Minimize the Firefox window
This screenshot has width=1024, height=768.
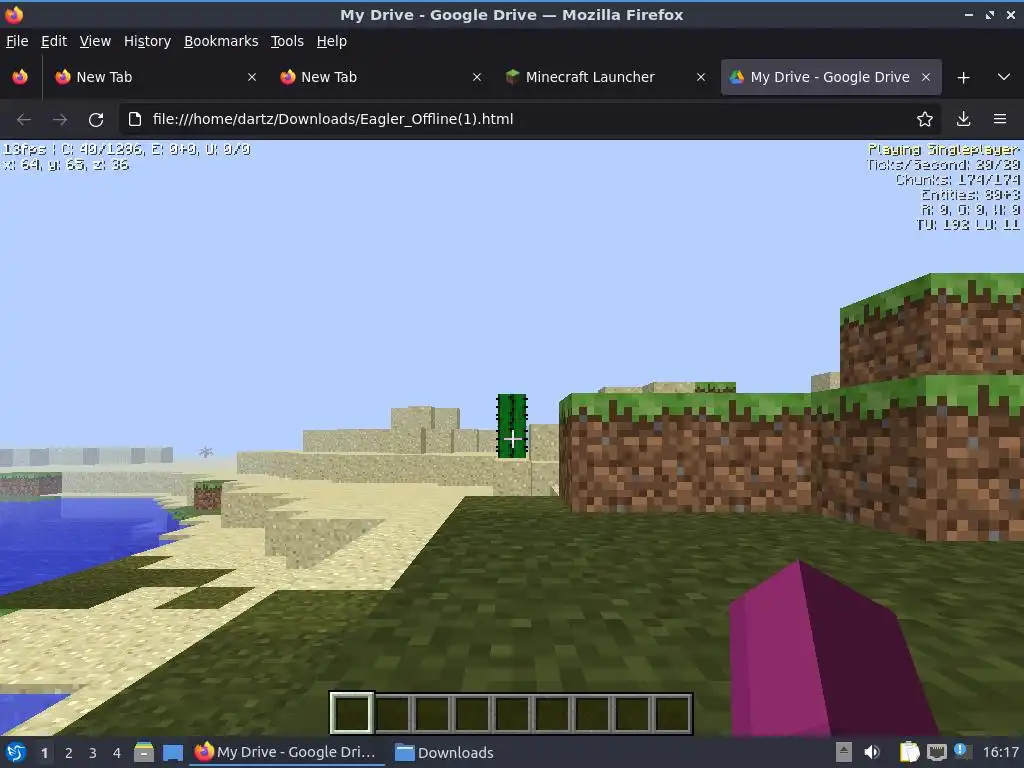point(968,14)
